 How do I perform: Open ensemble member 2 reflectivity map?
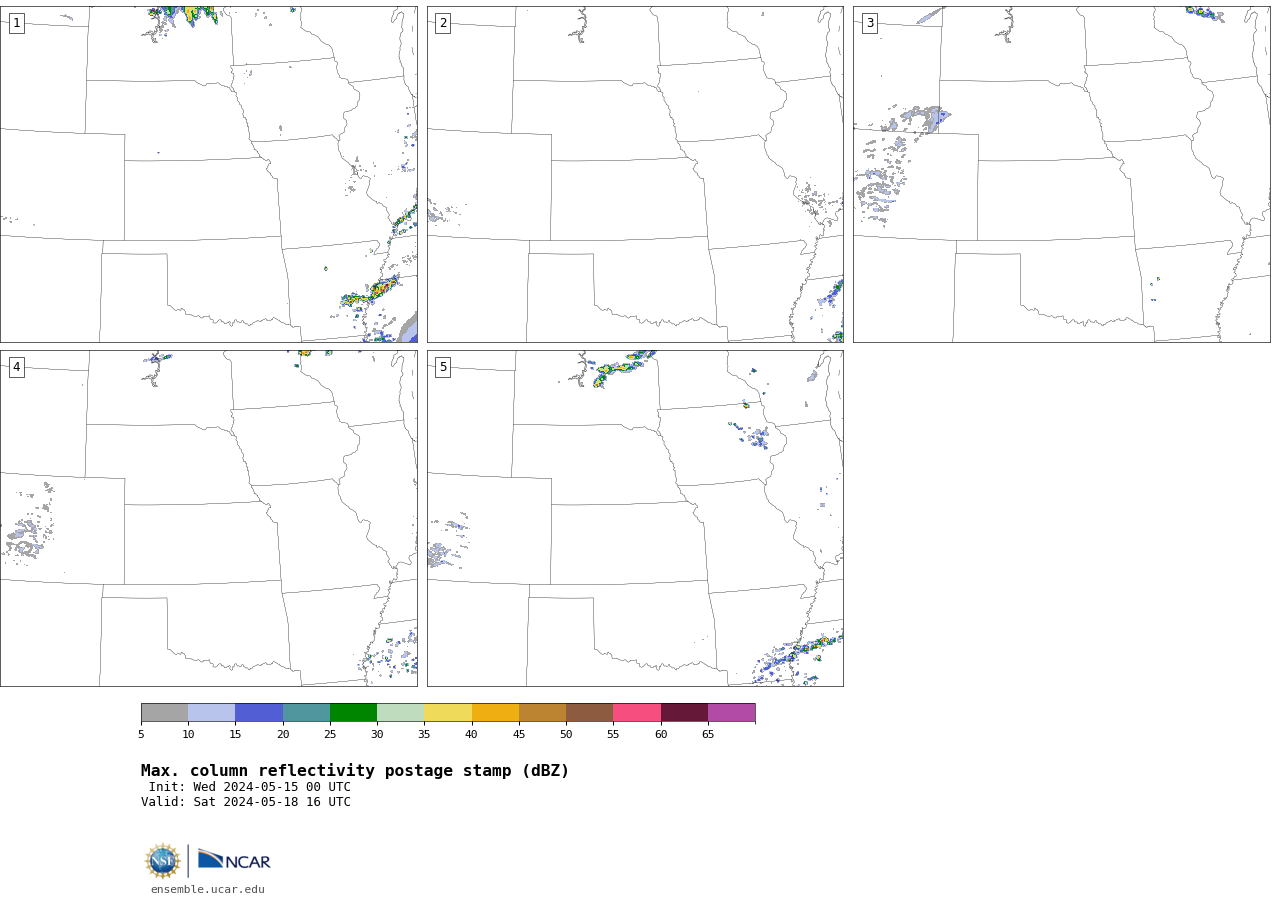(635, 174)
